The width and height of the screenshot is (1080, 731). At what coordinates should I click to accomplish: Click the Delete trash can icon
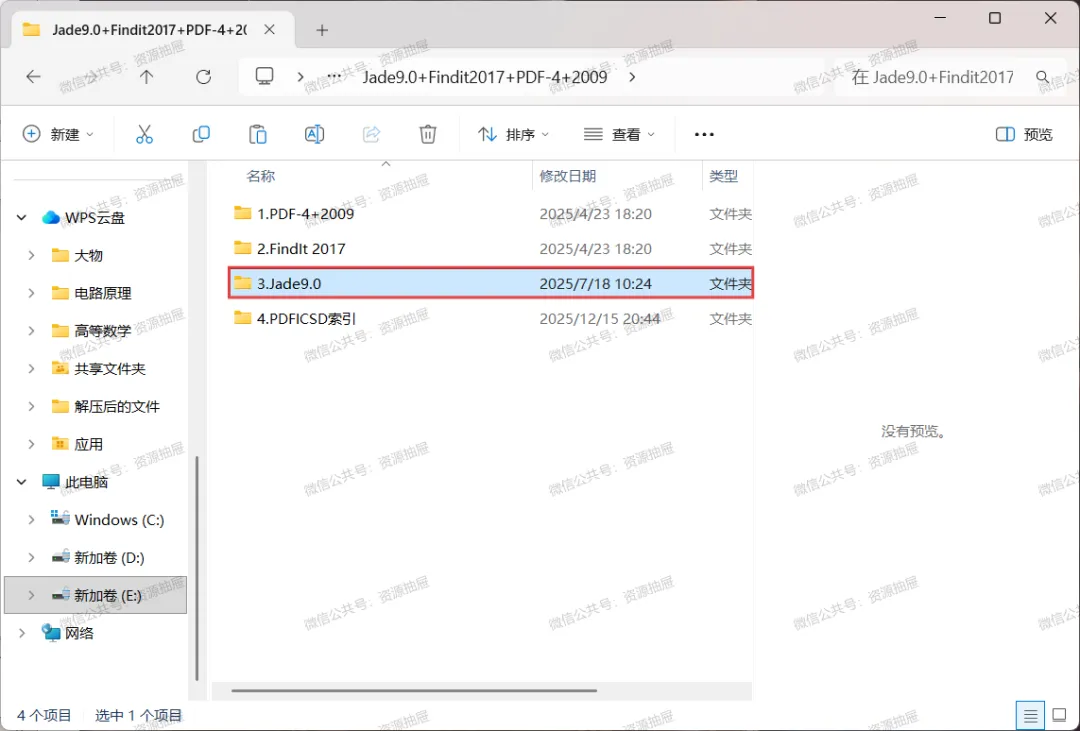pyautogui.click(x=428, y=134)
